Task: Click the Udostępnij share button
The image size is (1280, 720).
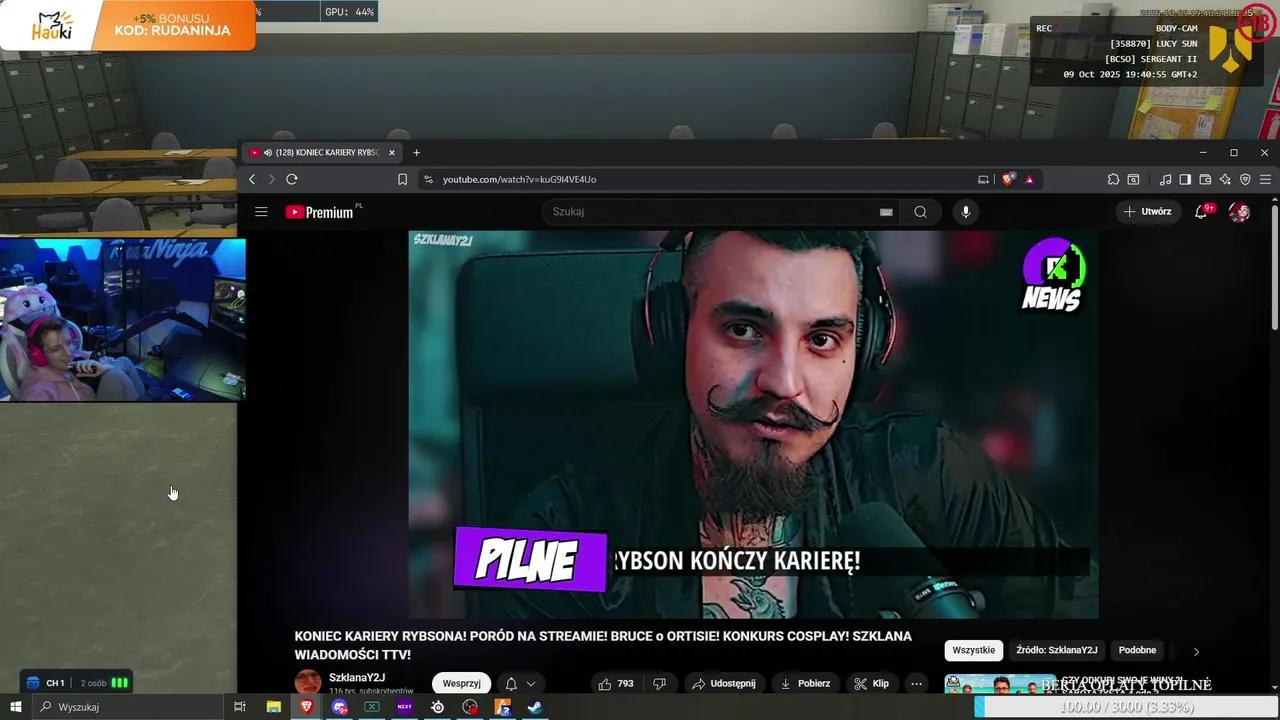Action: coord(723,684)
